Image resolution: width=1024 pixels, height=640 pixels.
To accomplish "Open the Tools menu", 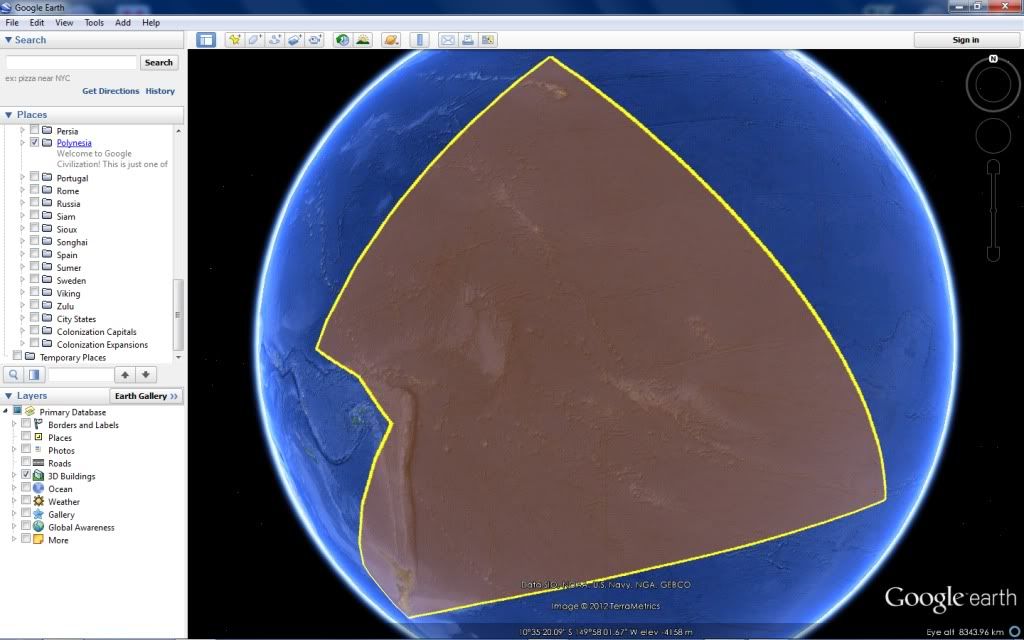I will 94,22.
